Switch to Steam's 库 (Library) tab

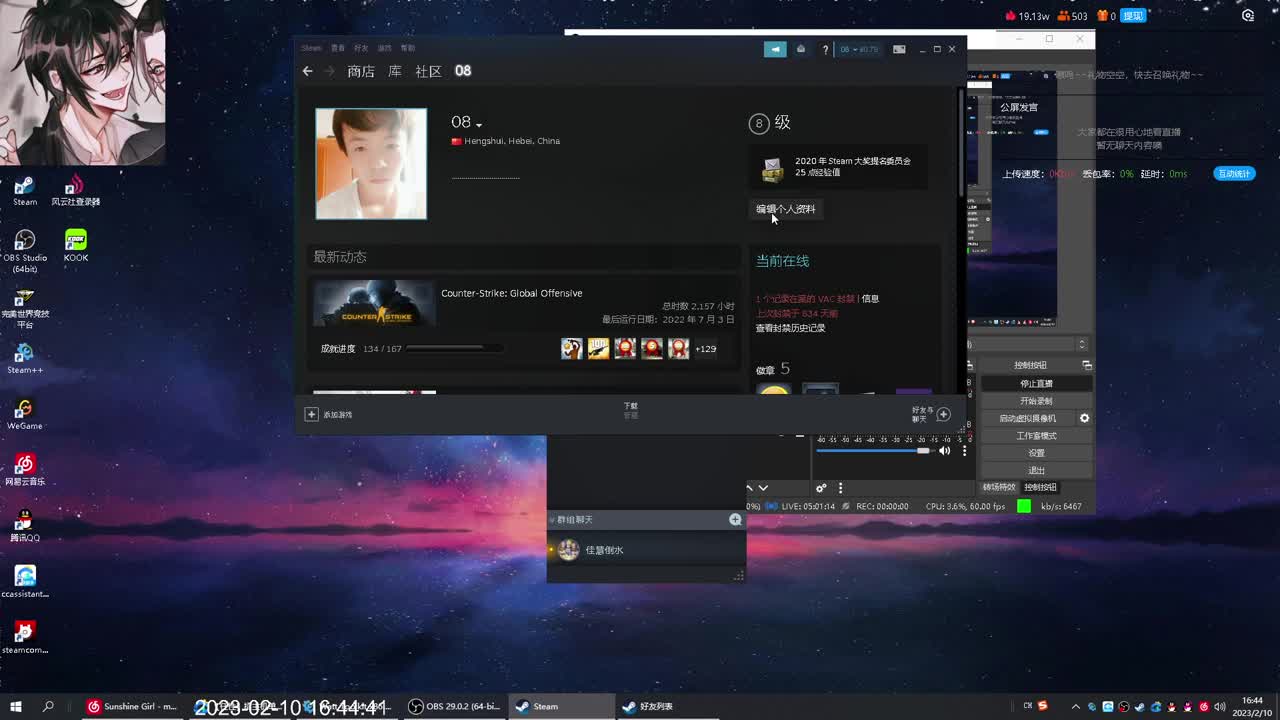tap(394, 71)
